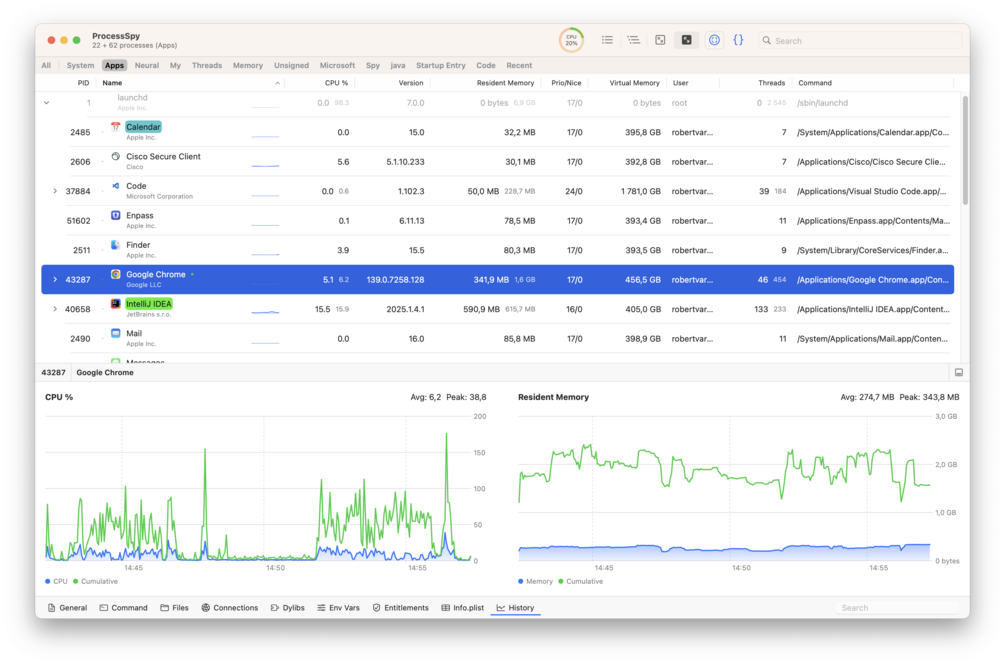
Task: Collapse the launchd process tree
Action: pyautogui.click(x=46, y=103)
